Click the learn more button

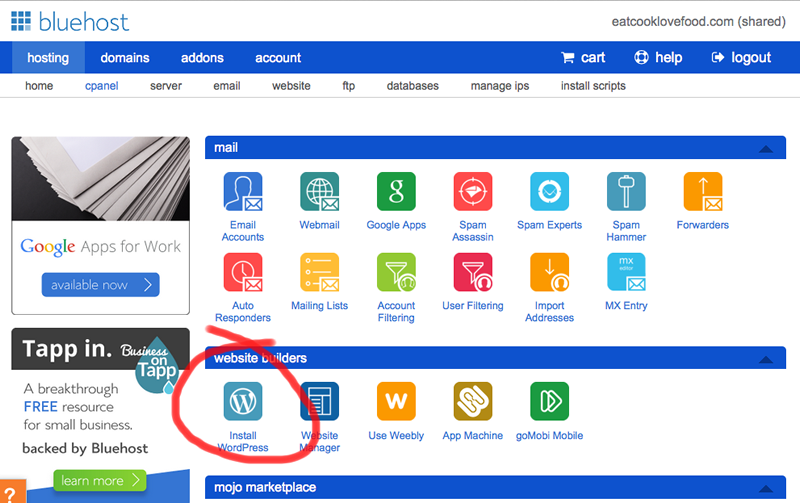pos(99,481)
